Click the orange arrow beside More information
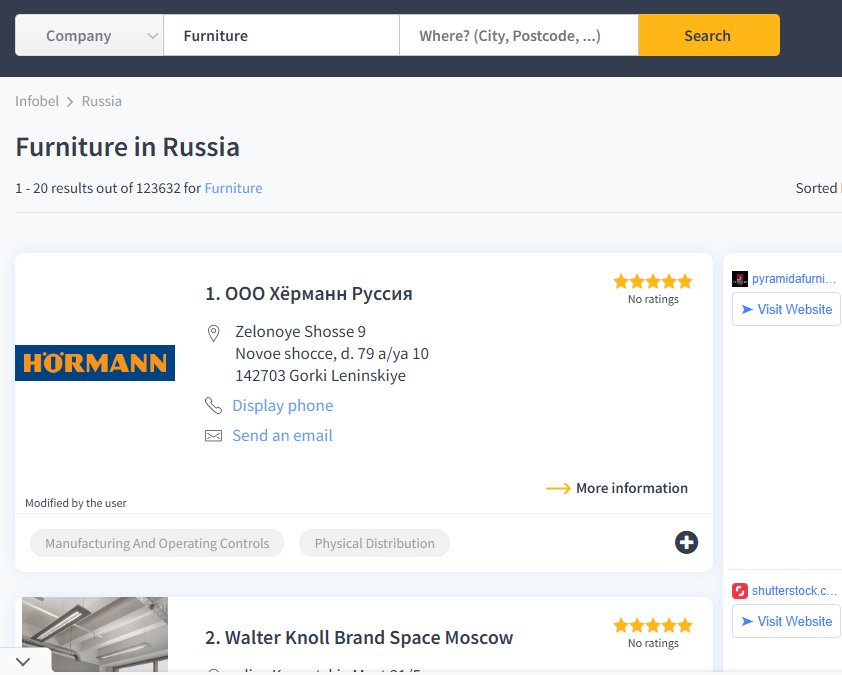 point(558,488)
